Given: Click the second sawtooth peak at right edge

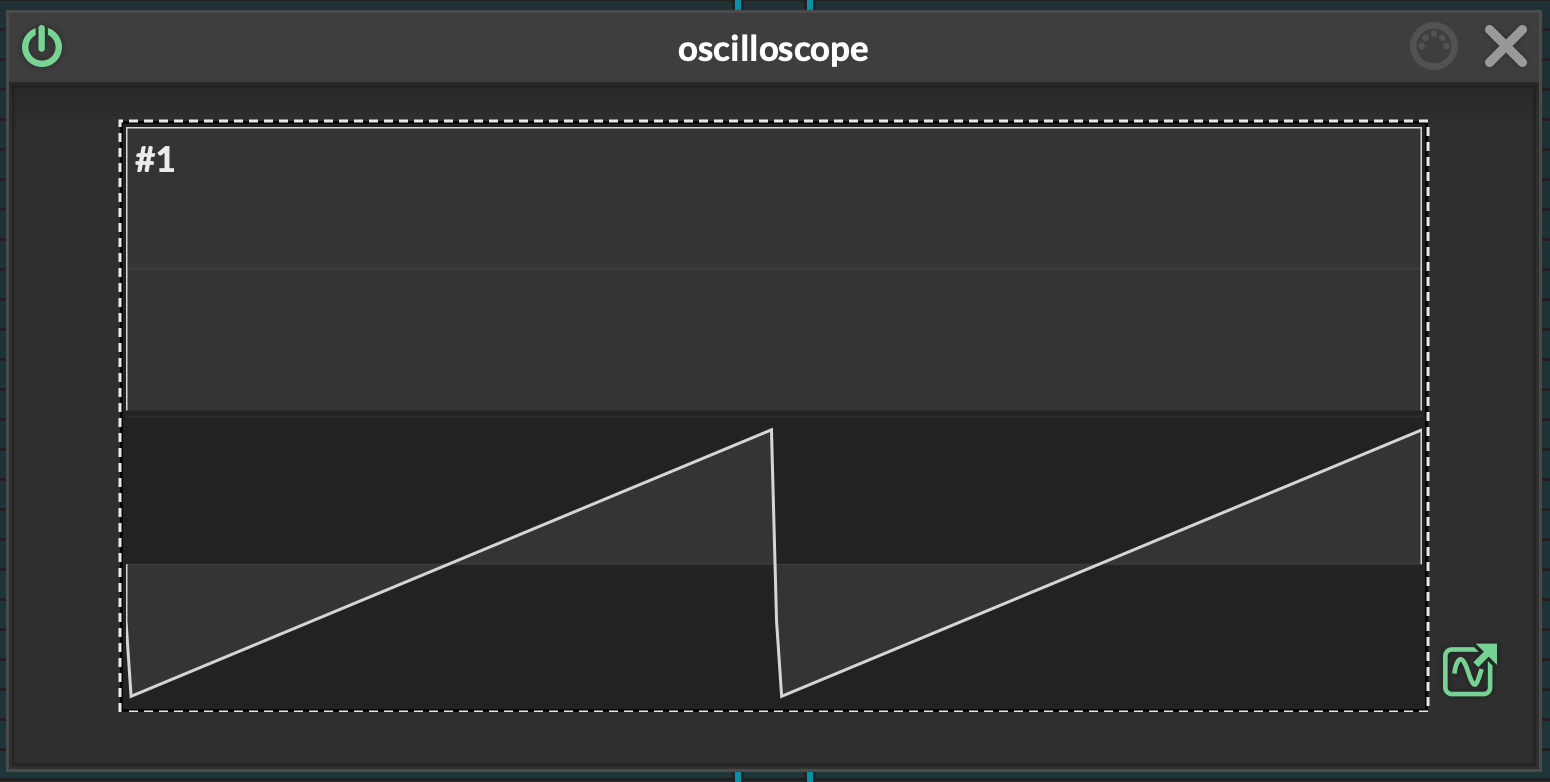Looking at the screenshot, I should click(1419, 431).
